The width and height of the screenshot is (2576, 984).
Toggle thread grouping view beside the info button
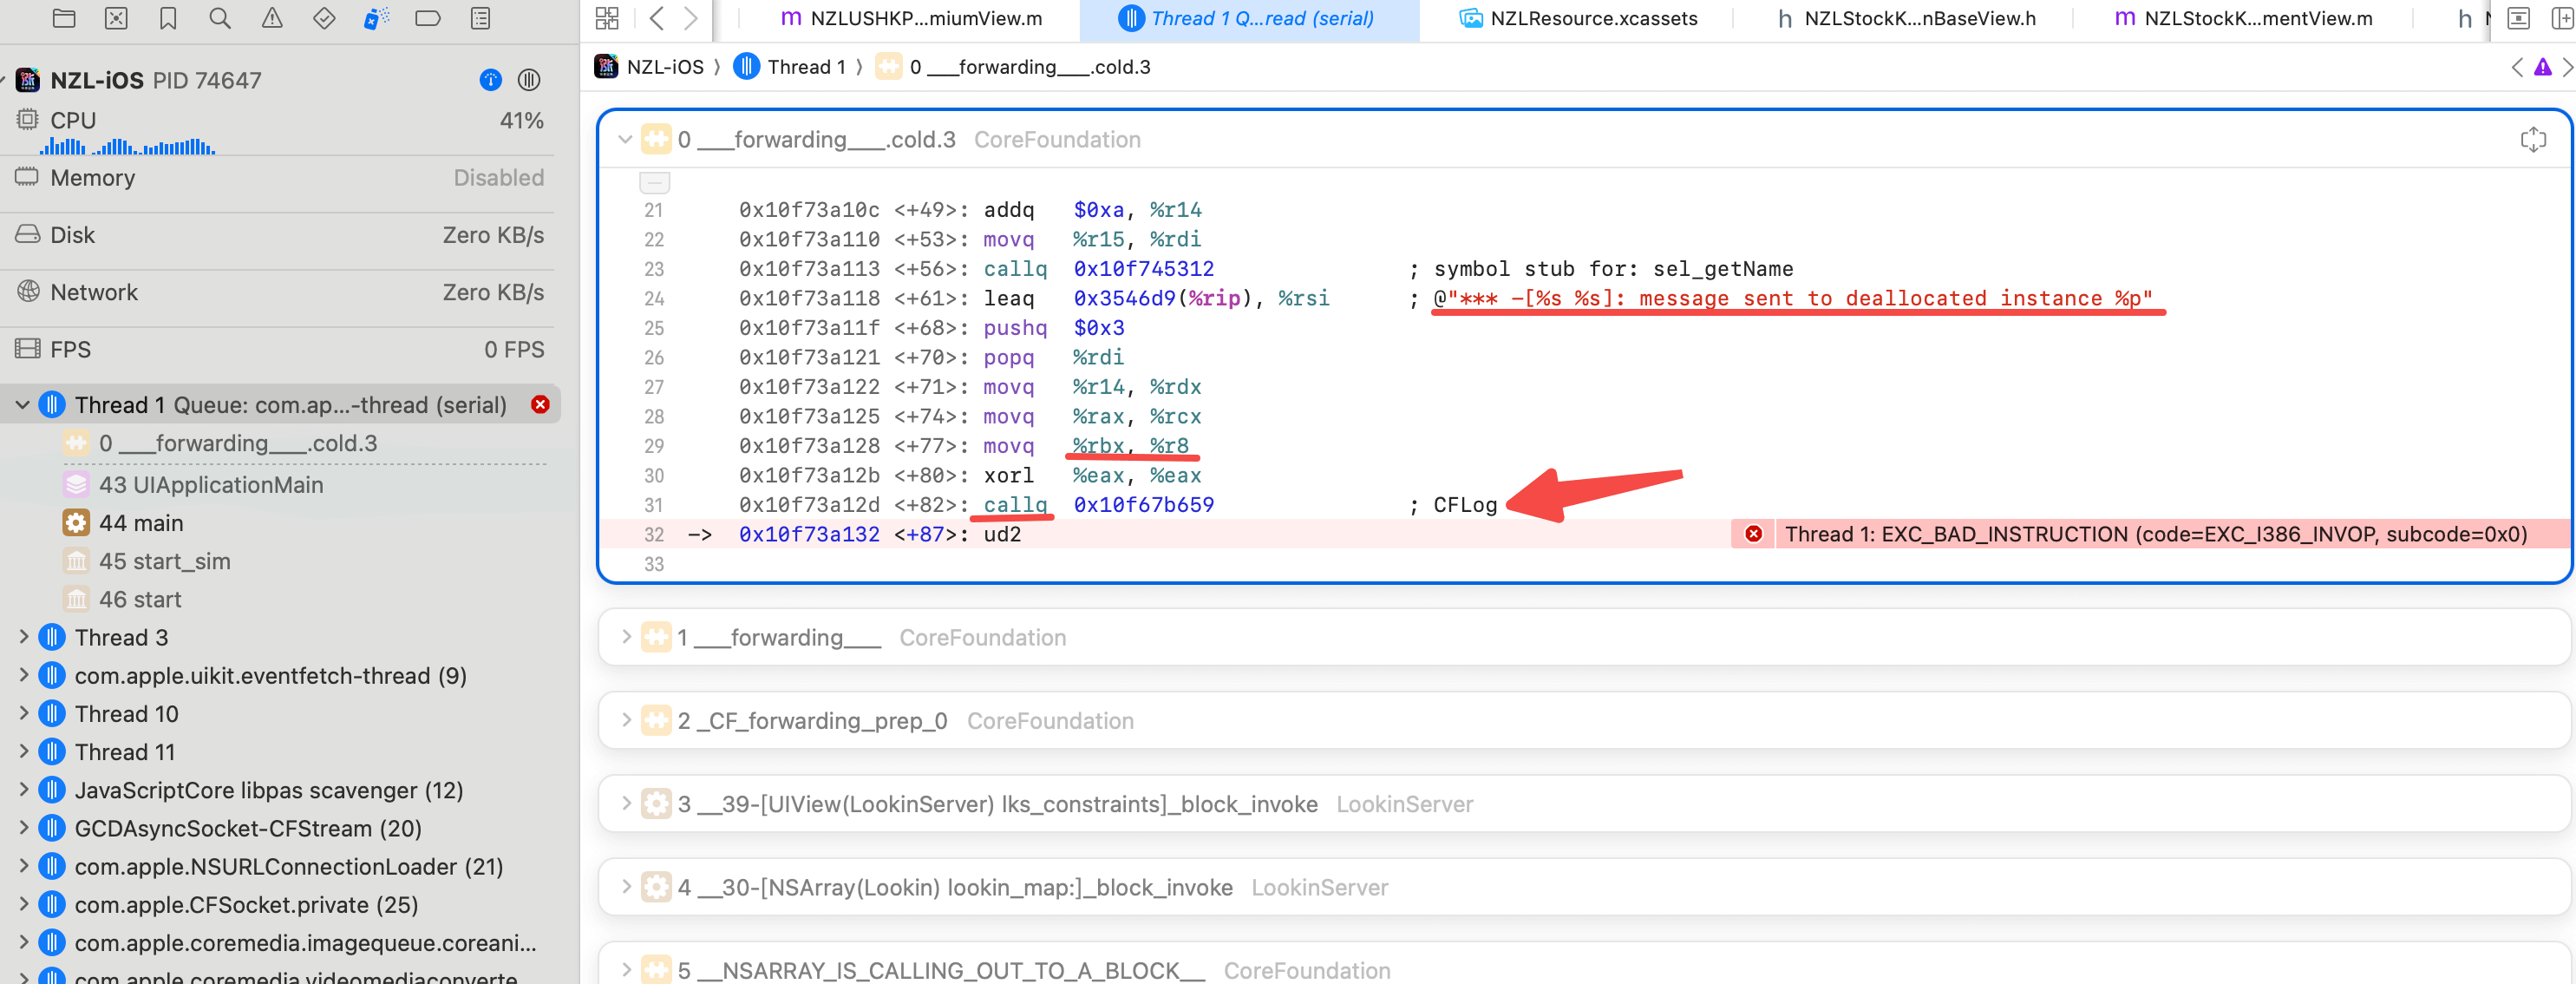[529, 80]
